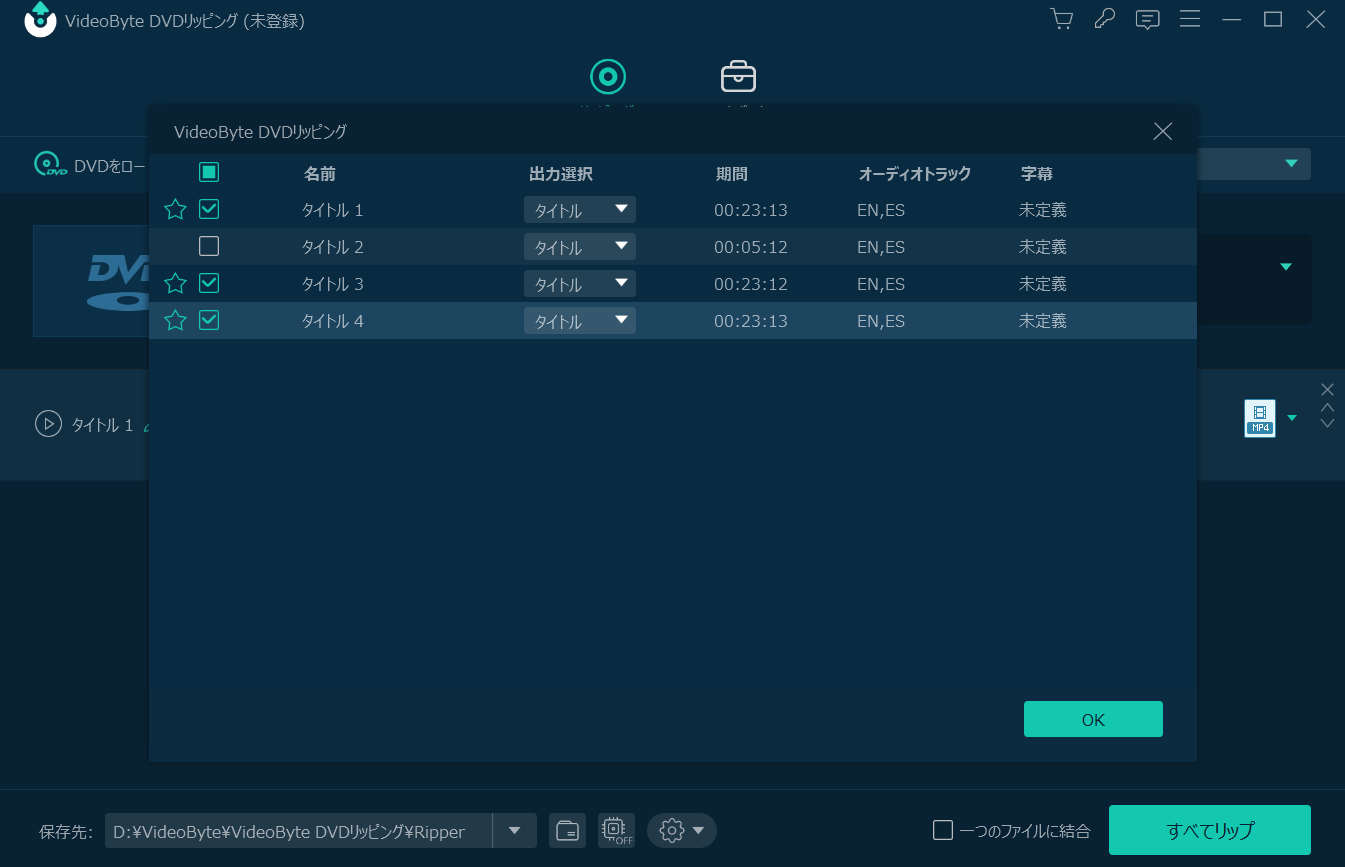Open the save path dropdown arrow
Image resolution: width=1345 pixels, height=867 pixels.
(515, 830)
